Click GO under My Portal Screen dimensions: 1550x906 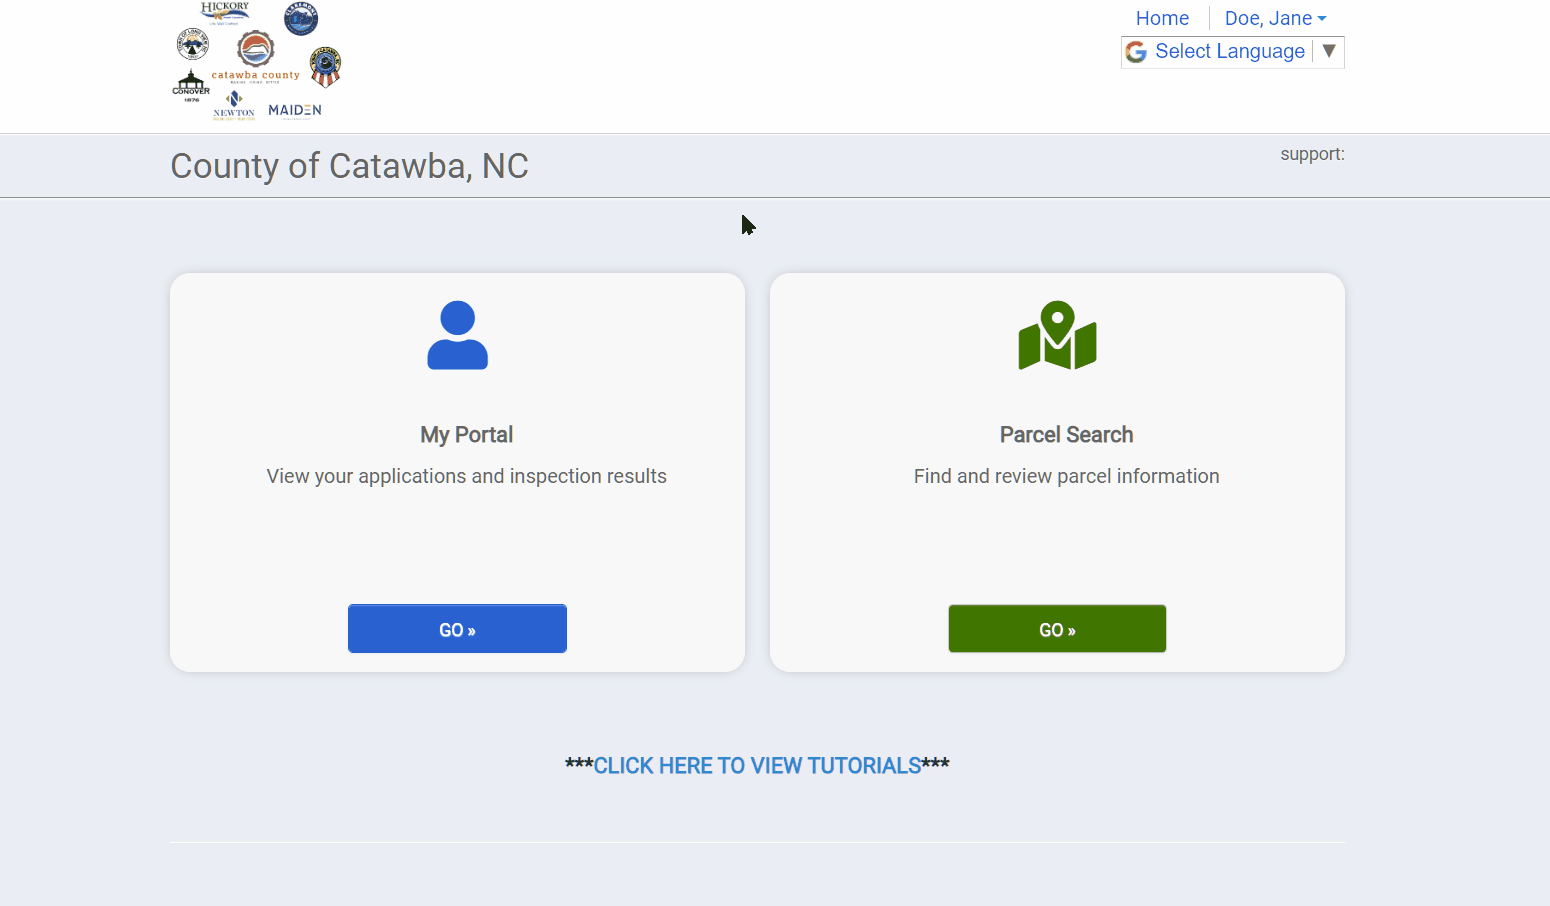pyautogui.click(x=457, y=628)
